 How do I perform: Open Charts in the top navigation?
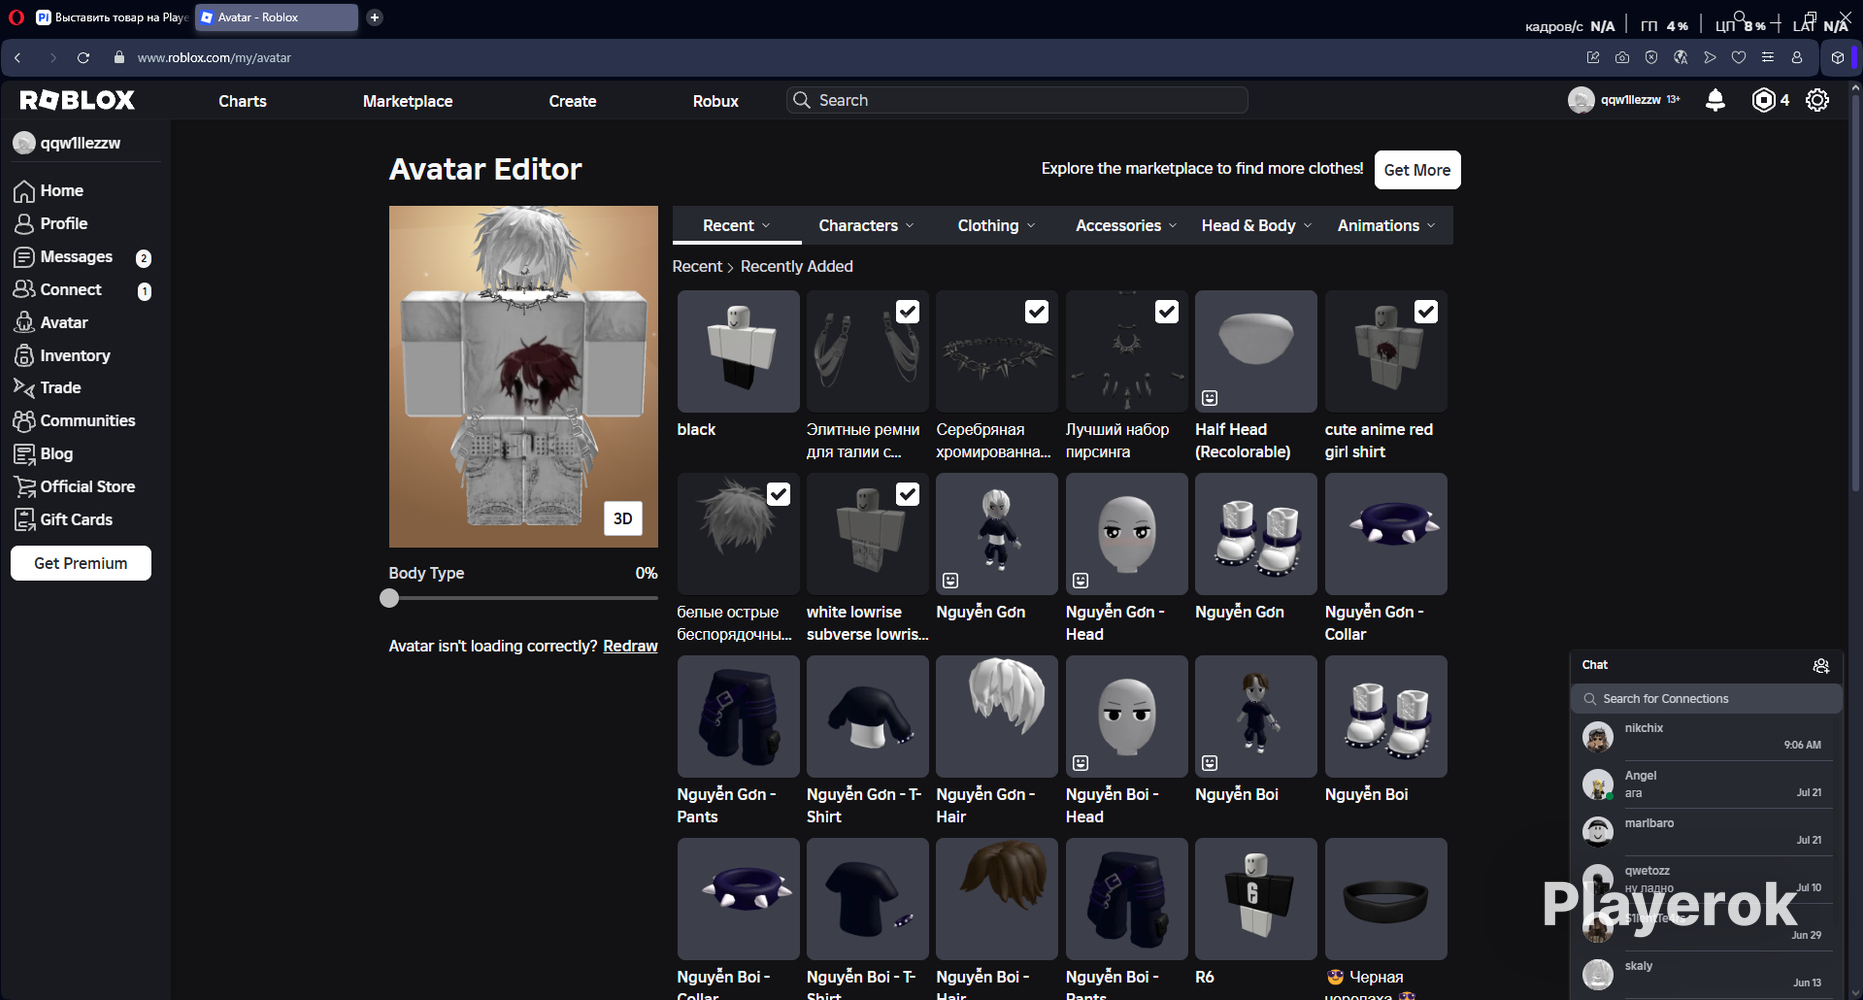(243, 101)
